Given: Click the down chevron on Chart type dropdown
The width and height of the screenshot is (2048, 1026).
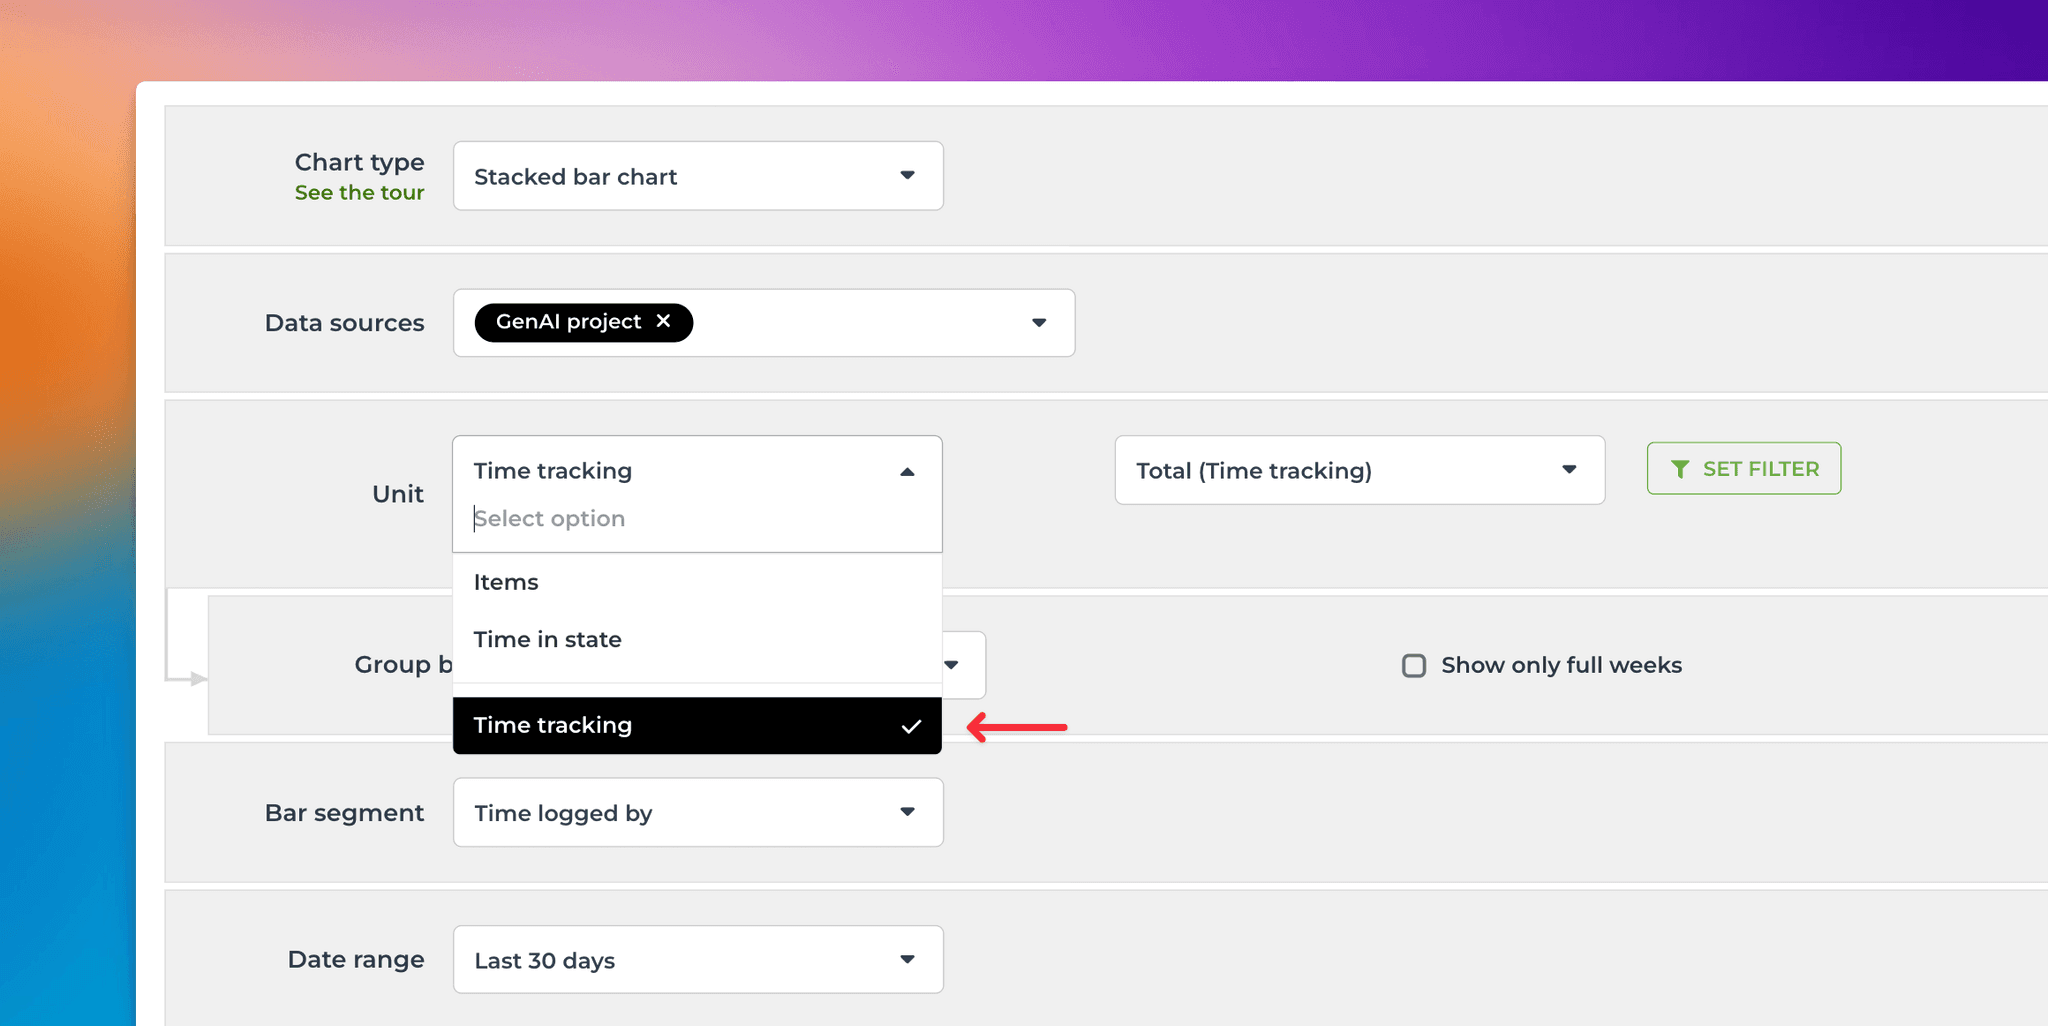Looking at the screenshot, I should point(907,175).
